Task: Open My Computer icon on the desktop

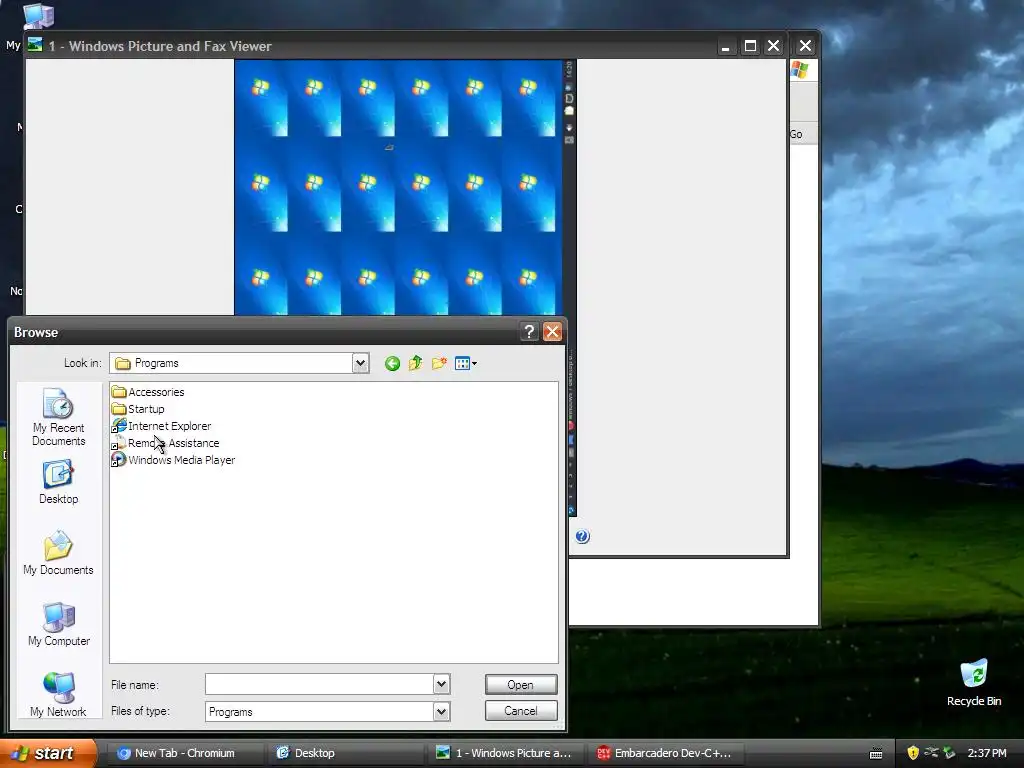Action: tap(38, 16)
